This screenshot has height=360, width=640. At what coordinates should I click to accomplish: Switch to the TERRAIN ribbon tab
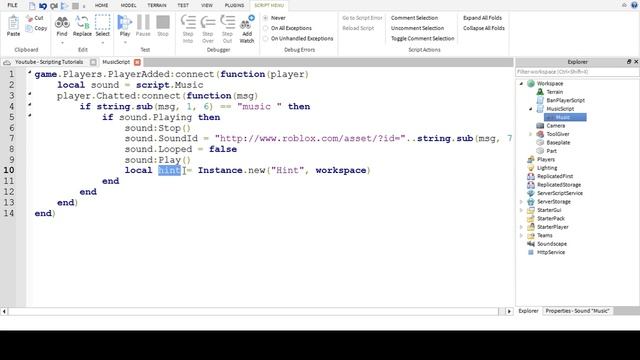[x=157, y=5]
